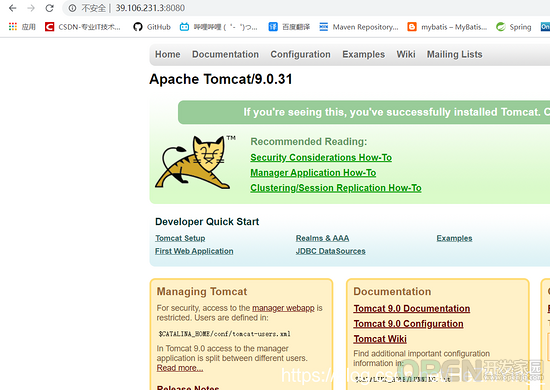
Task: Open the Maven Repository bookmark
Action: tap(358, 27)
